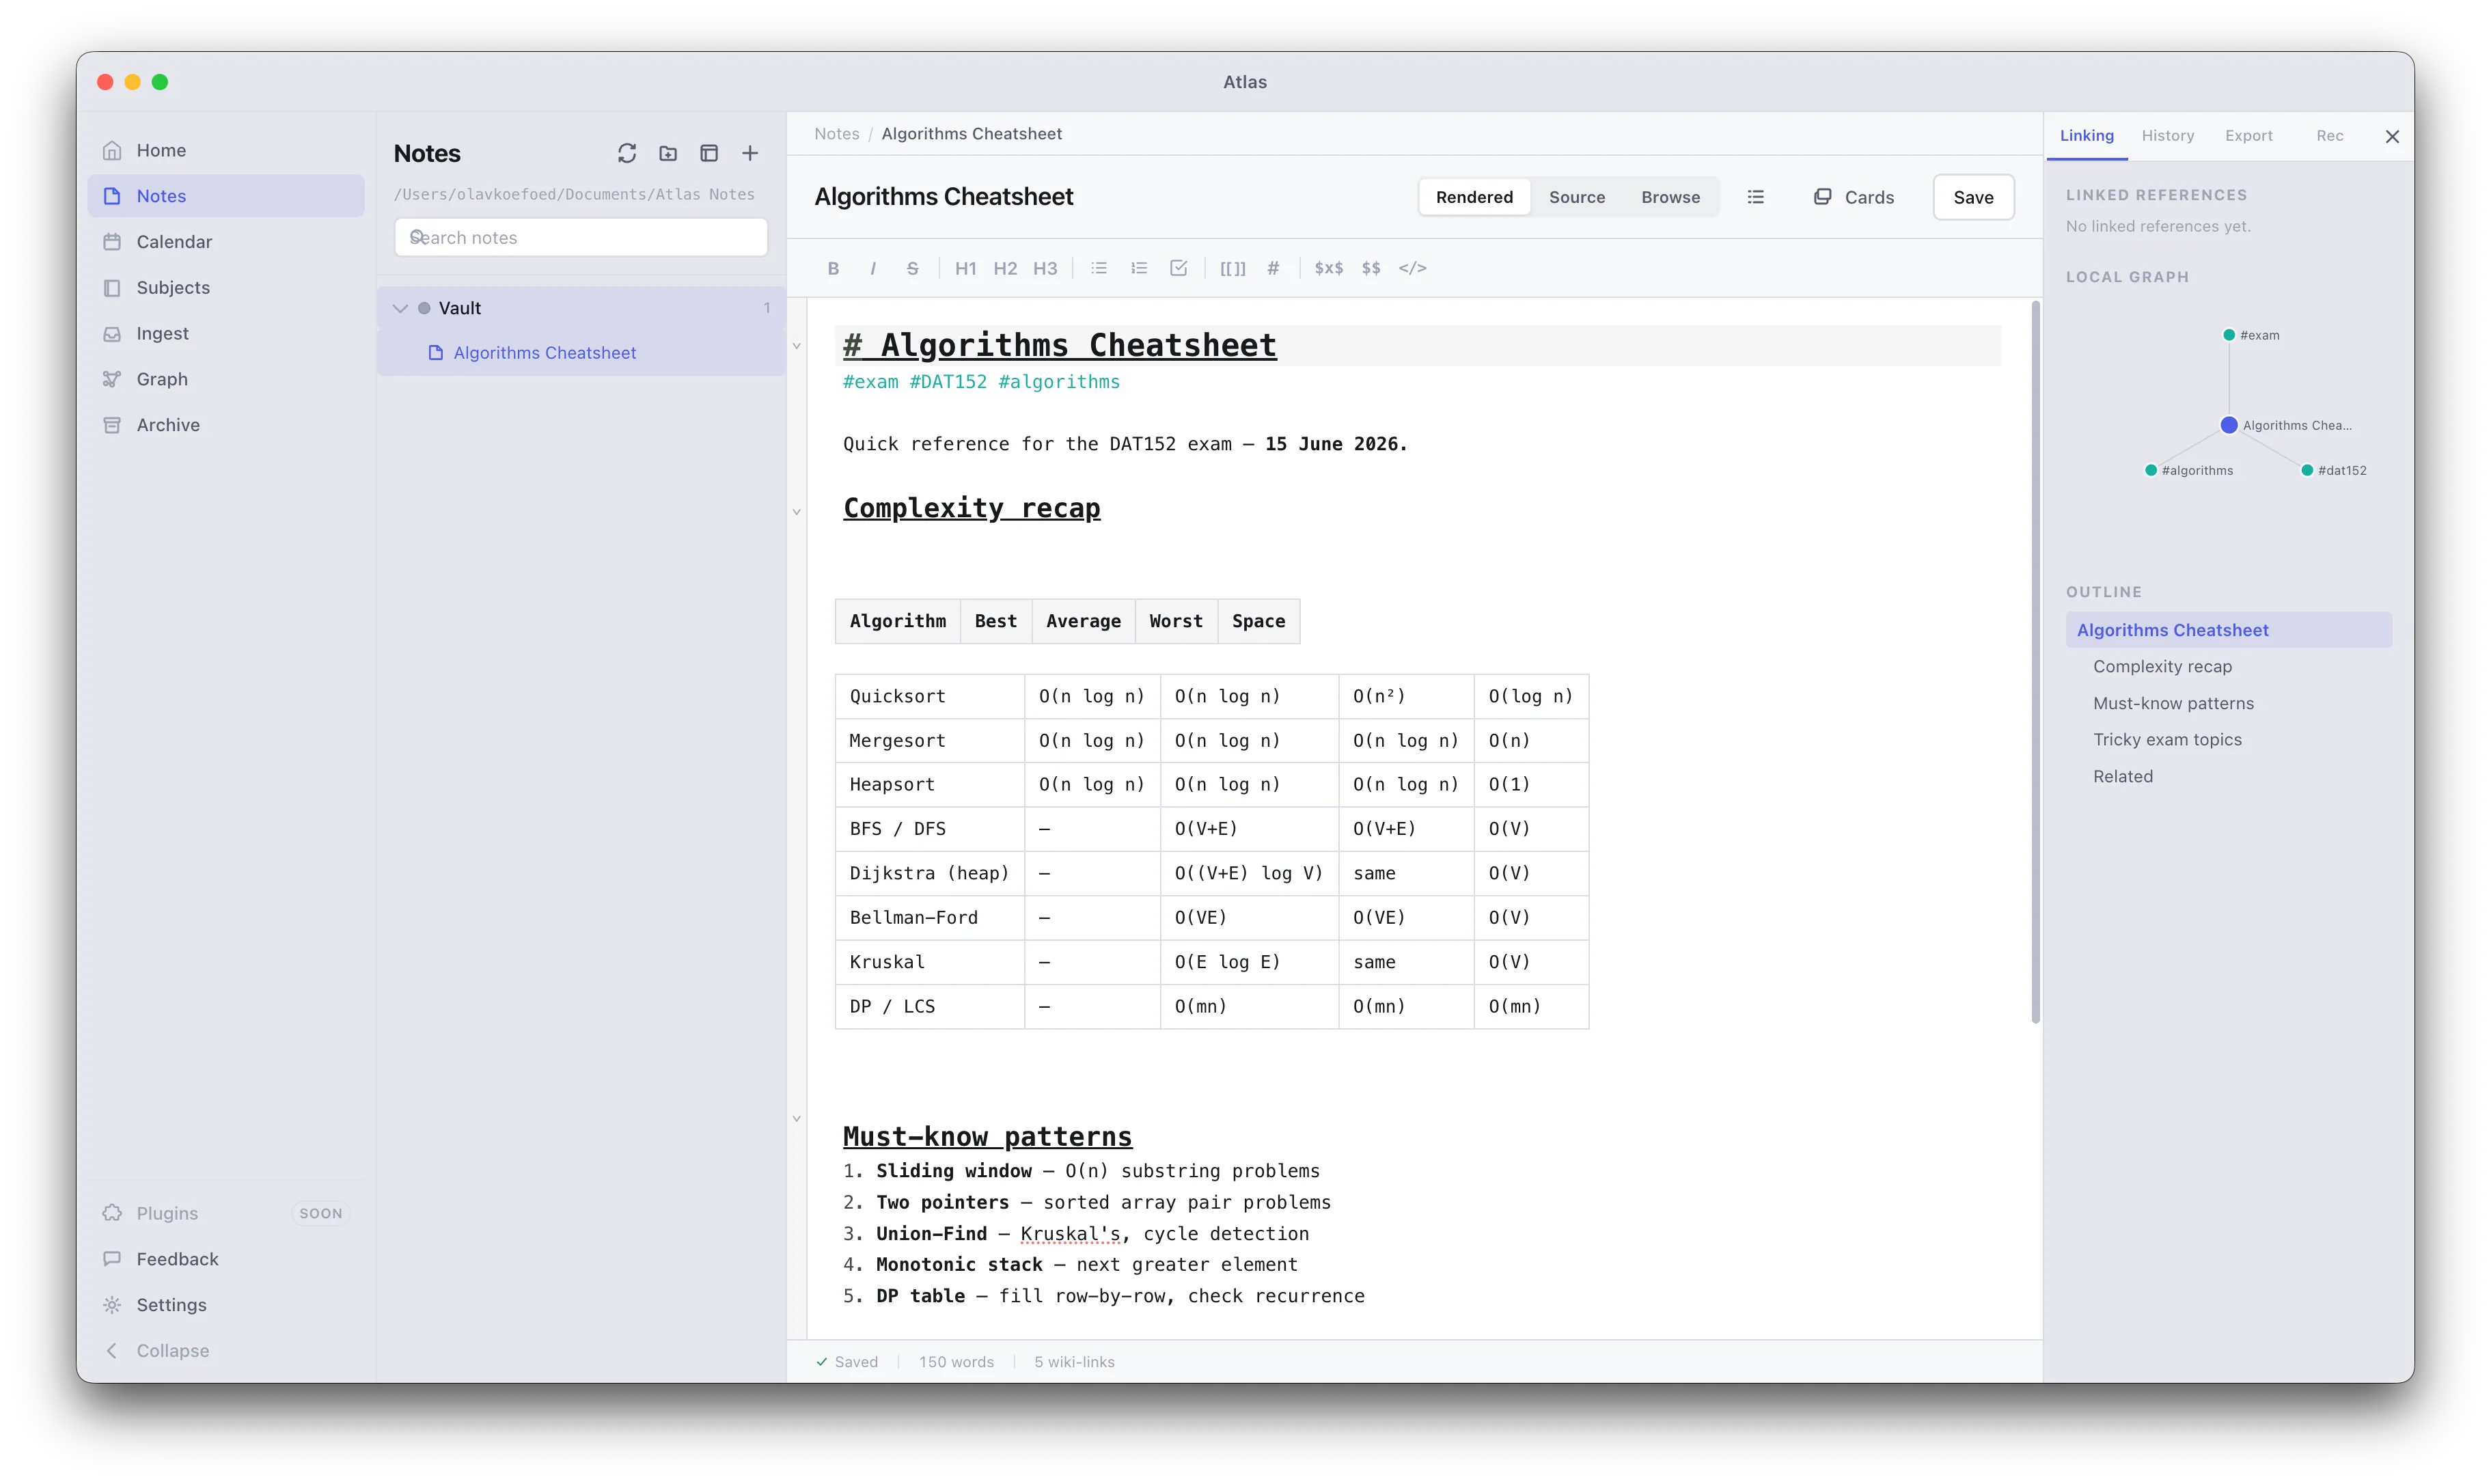This screenshot has width=2491, height=1484.
Task: Open the History tab
Action: pos(2167,136)
